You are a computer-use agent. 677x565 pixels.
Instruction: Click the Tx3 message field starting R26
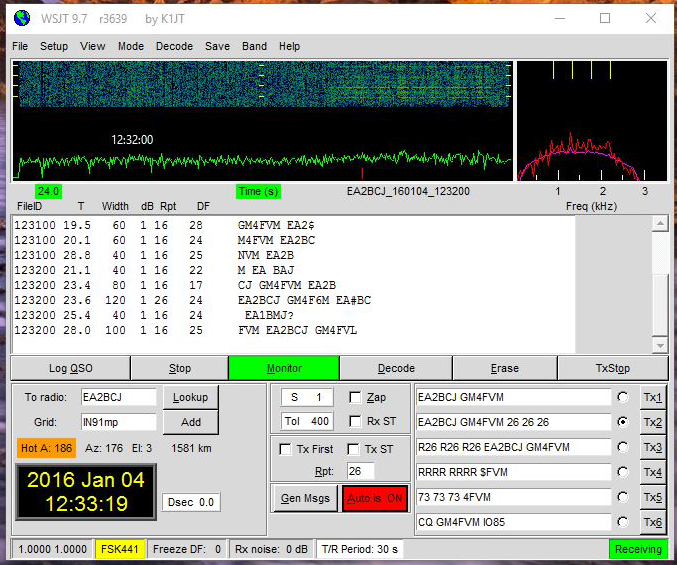[x=513, y=447]
